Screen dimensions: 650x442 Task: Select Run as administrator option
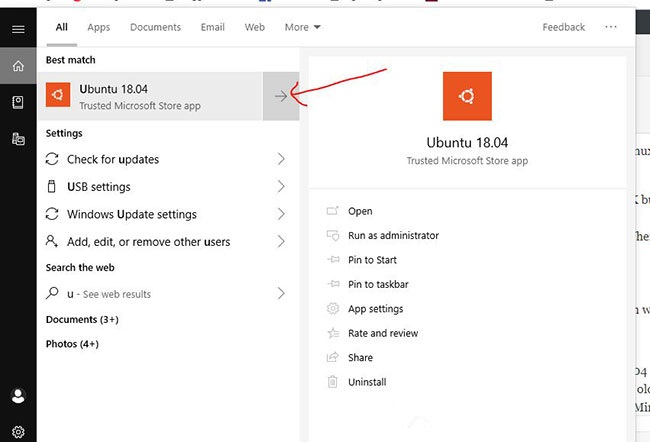pos(393,236)
